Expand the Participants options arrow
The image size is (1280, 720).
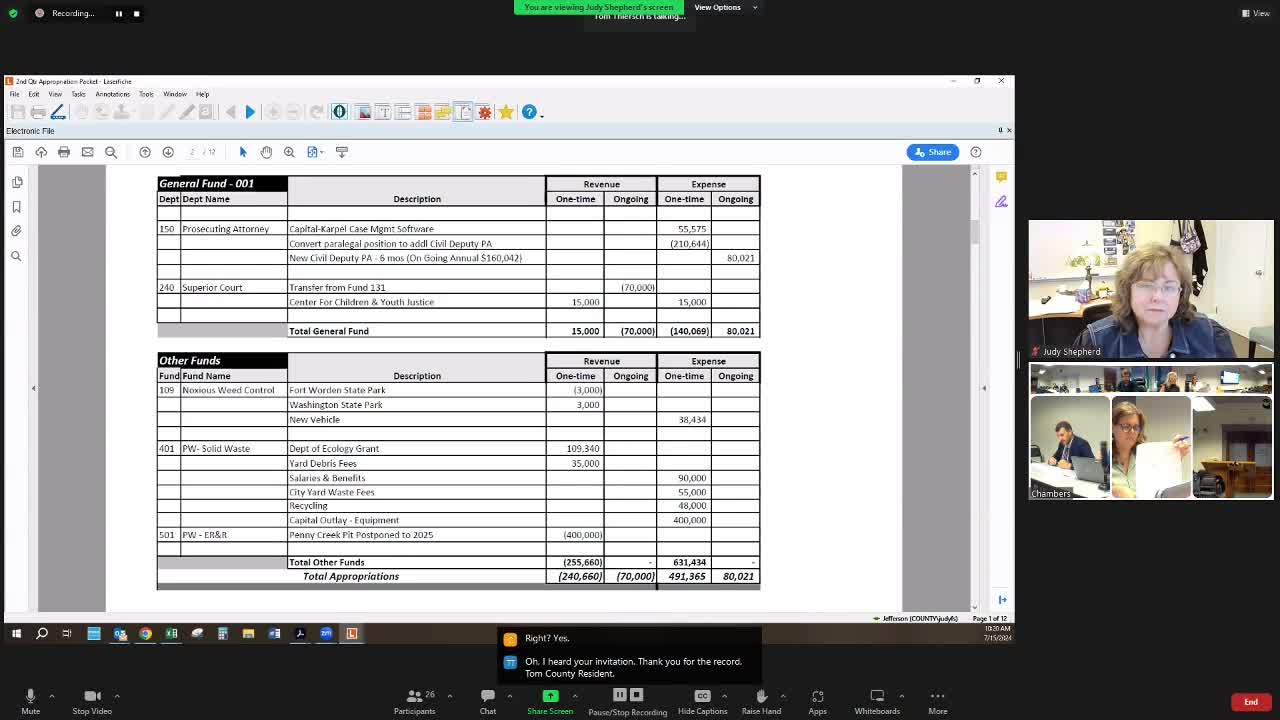pos(449,696)
